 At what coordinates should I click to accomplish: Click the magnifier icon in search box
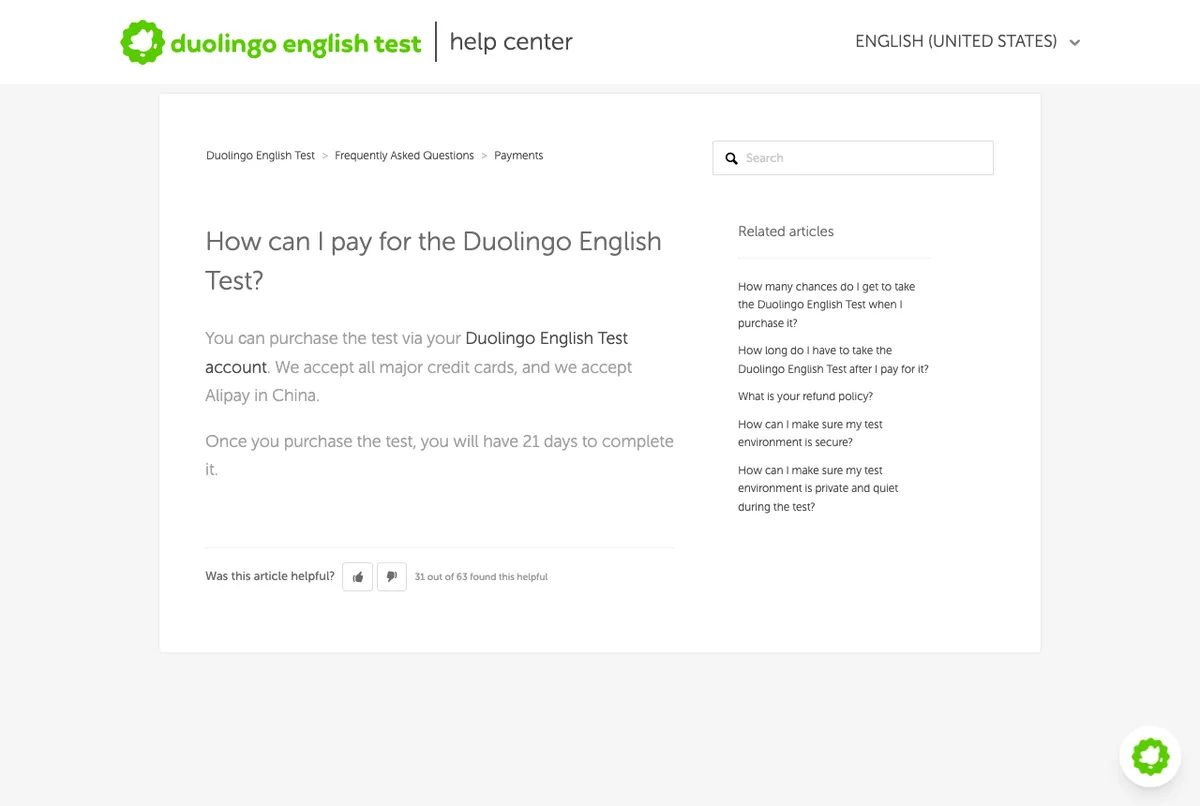[x=731, y=158]
